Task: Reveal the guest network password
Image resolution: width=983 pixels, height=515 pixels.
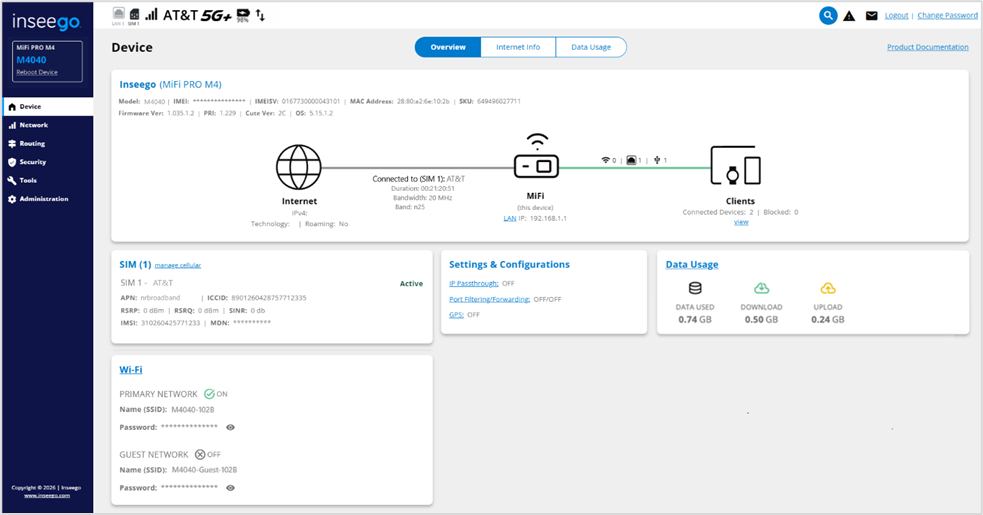Action: [231, 488]
